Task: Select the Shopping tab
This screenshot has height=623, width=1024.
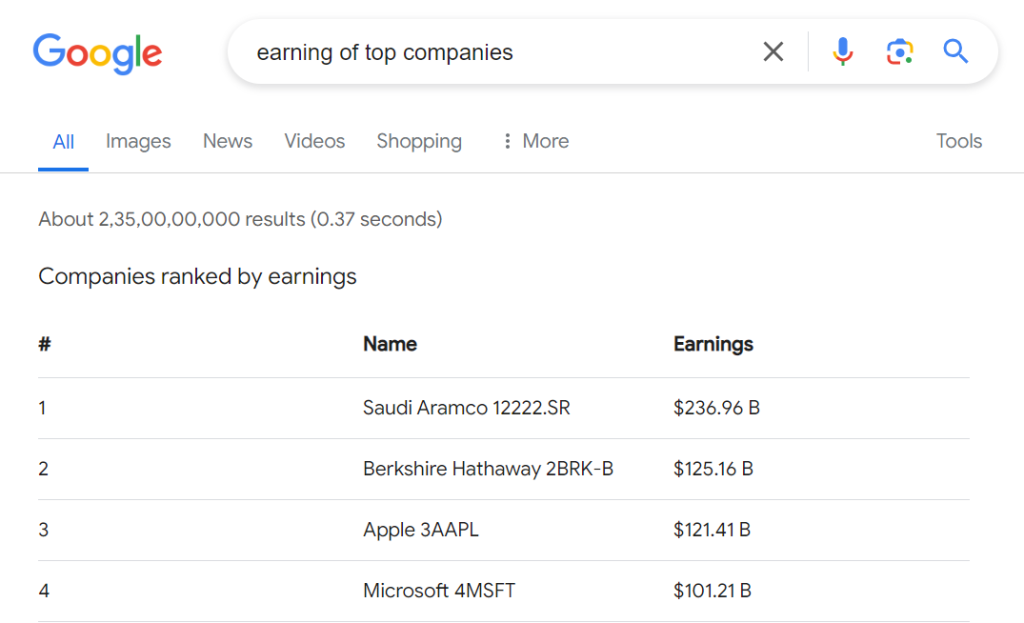Action: coord(419,141)
